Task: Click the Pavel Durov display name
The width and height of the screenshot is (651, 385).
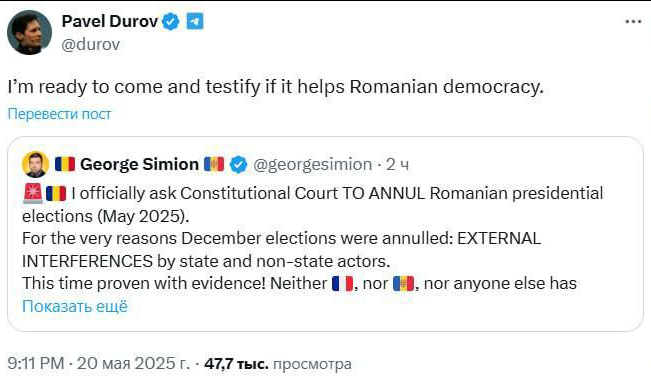Action: click(x=110, y=21)
